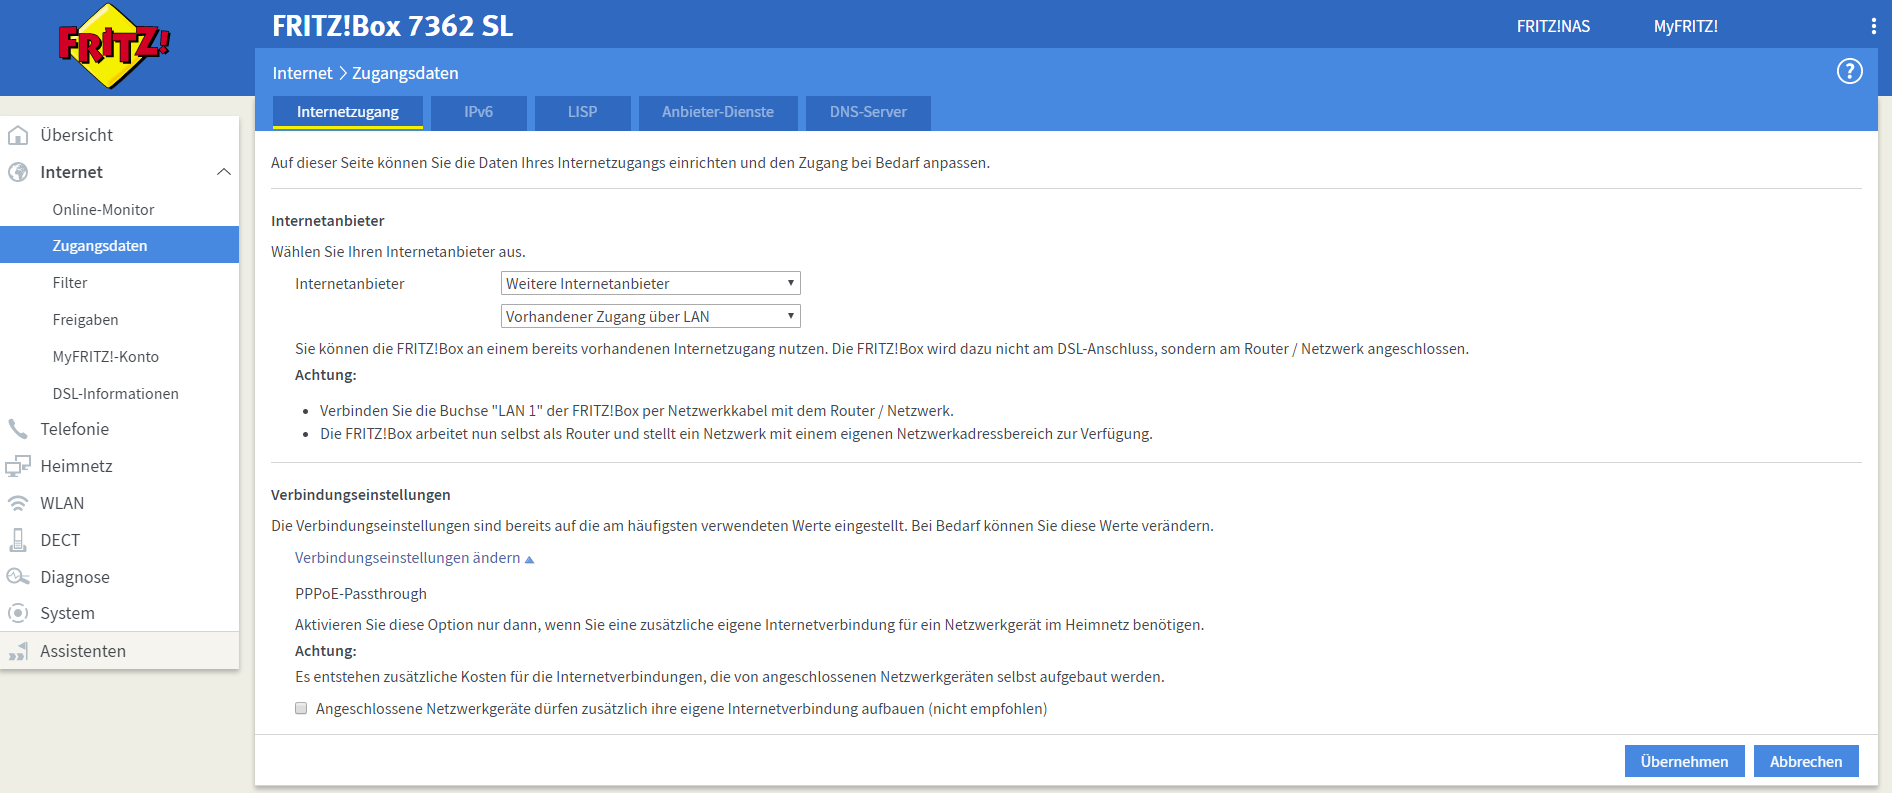Click the PPPoE-Passthrough label

click(361, 594)
